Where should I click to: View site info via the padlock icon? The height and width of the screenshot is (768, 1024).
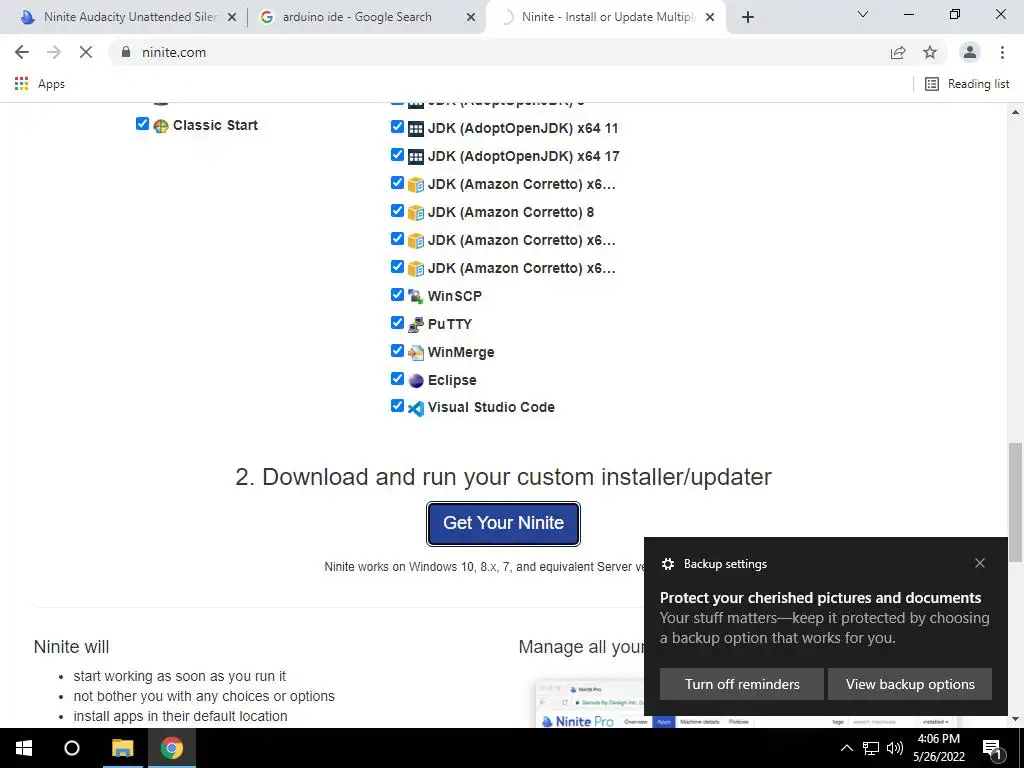point(126,52)
